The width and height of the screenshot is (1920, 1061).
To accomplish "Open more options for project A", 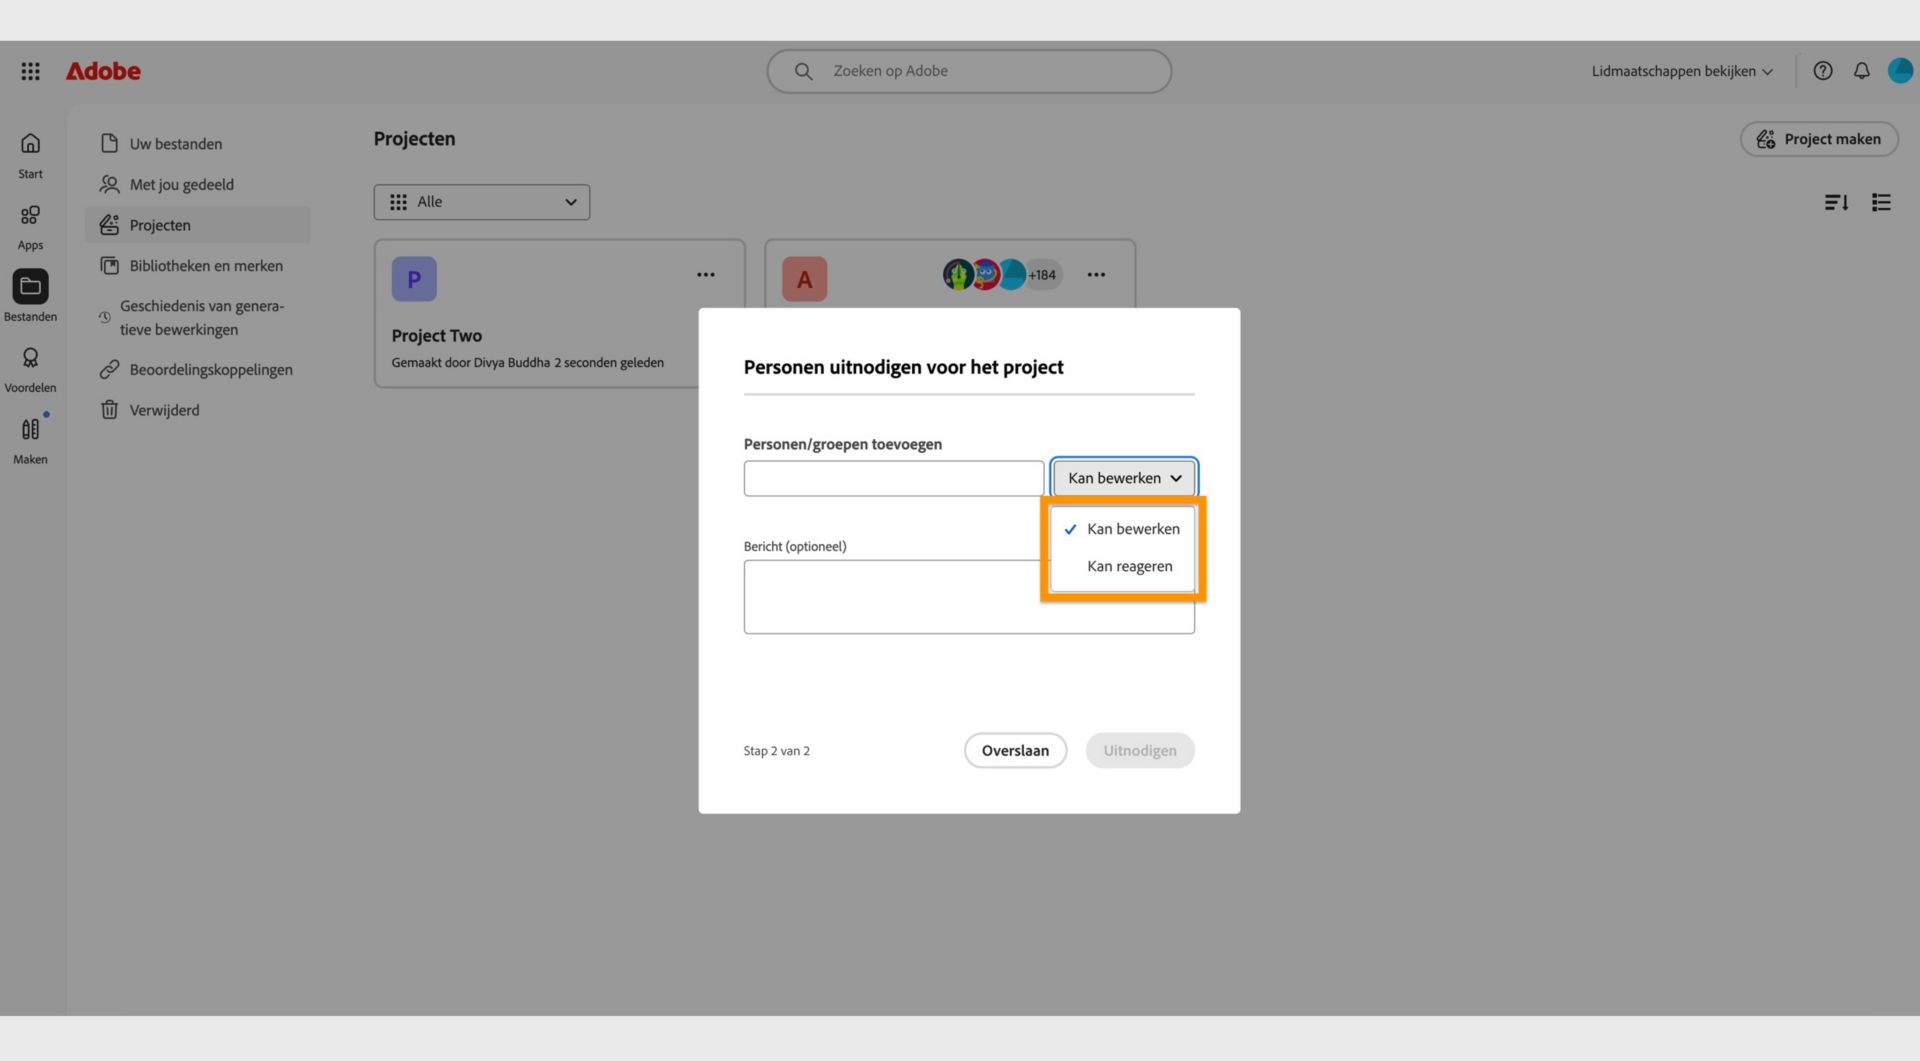I will point(1096,275).
